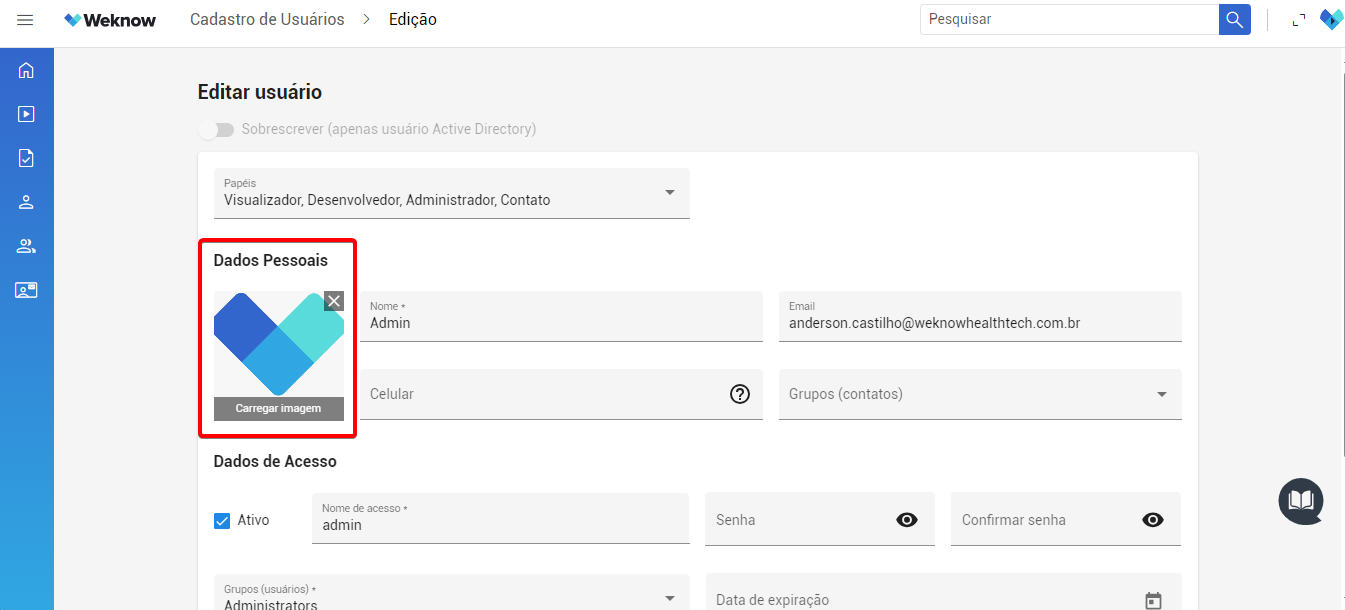Open the user groups sidebar icon
The image size is (1345, 610).
[x=26, y=246]
